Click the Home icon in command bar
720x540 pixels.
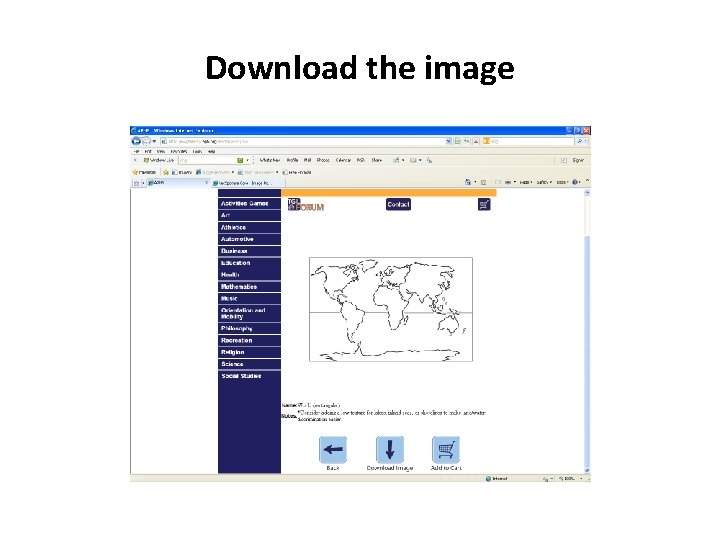468,182
